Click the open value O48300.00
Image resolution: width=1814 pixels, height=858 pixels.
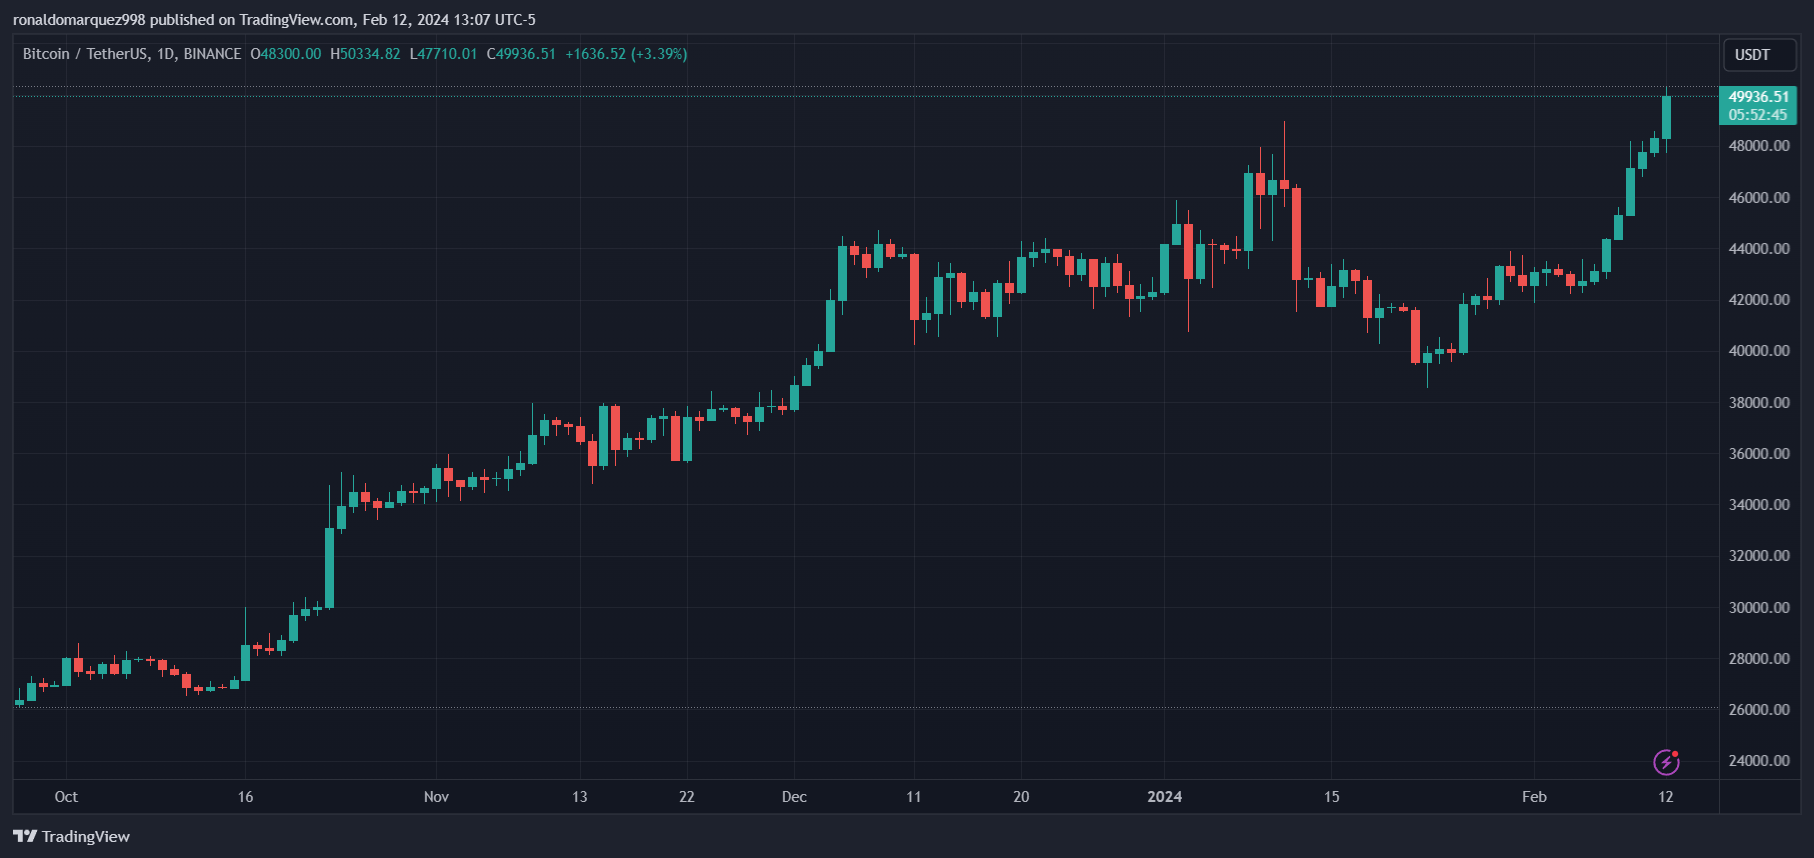tap(286, 54)
